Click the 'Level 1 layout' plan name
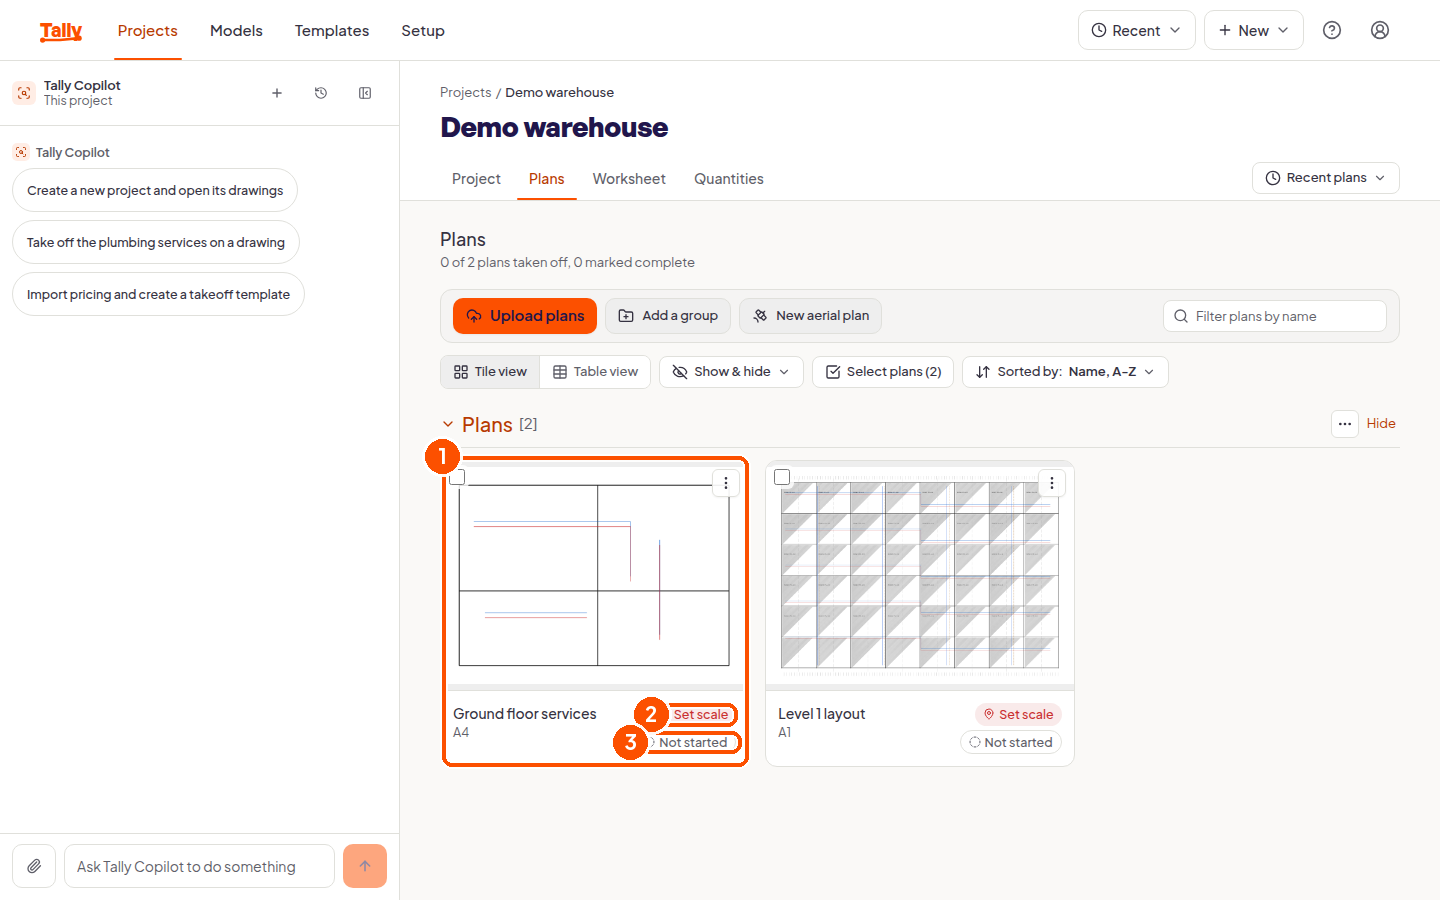 pyautogui.click(x=822, y=714)
